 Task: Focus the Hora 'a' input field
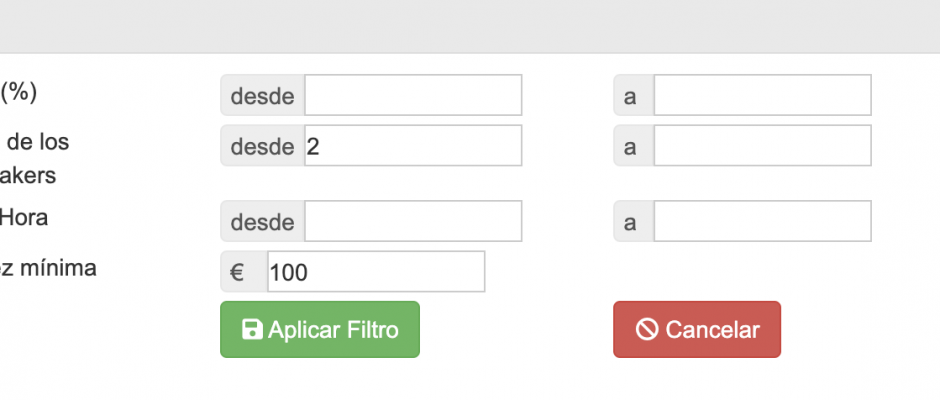click(763, 221)
